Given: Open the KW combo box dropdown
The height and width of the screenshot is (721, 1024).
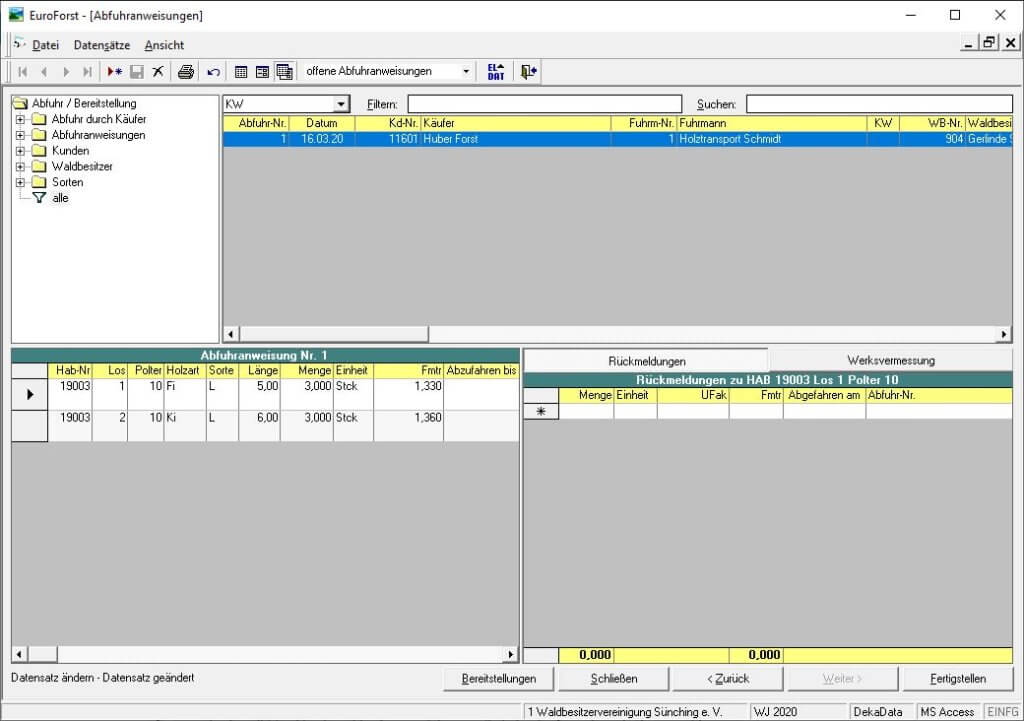Looking at the screenshot, I should pos(341,104).
